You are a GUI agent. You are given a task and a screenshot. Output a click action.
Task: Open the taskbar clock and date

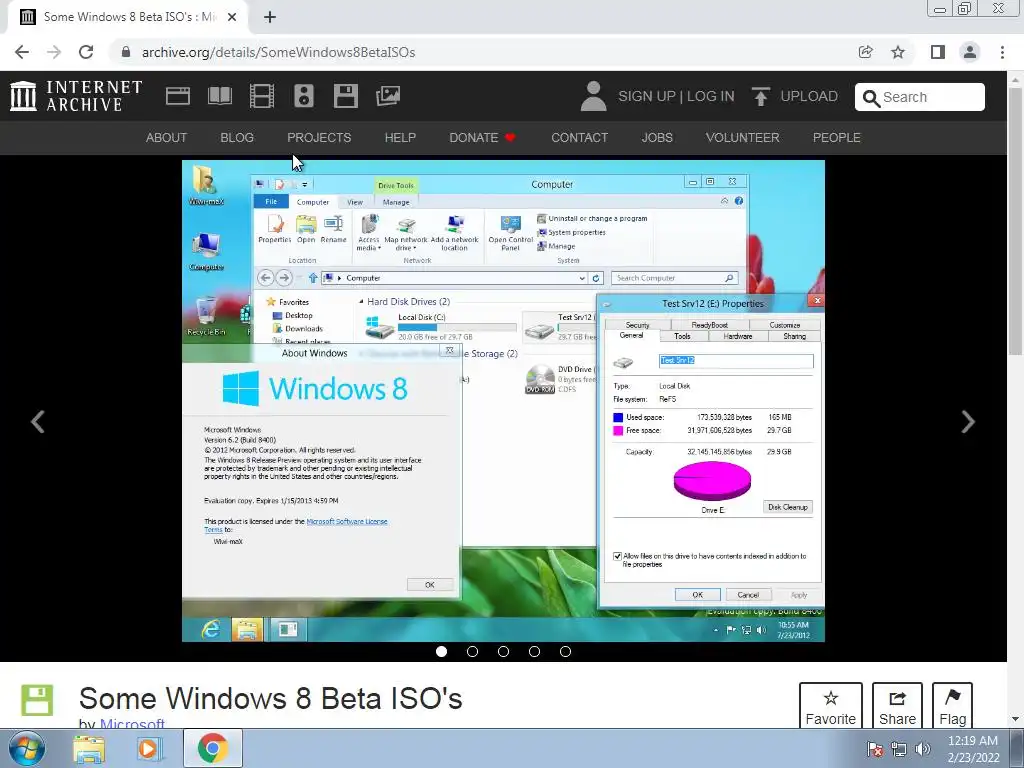coord(973,749)
